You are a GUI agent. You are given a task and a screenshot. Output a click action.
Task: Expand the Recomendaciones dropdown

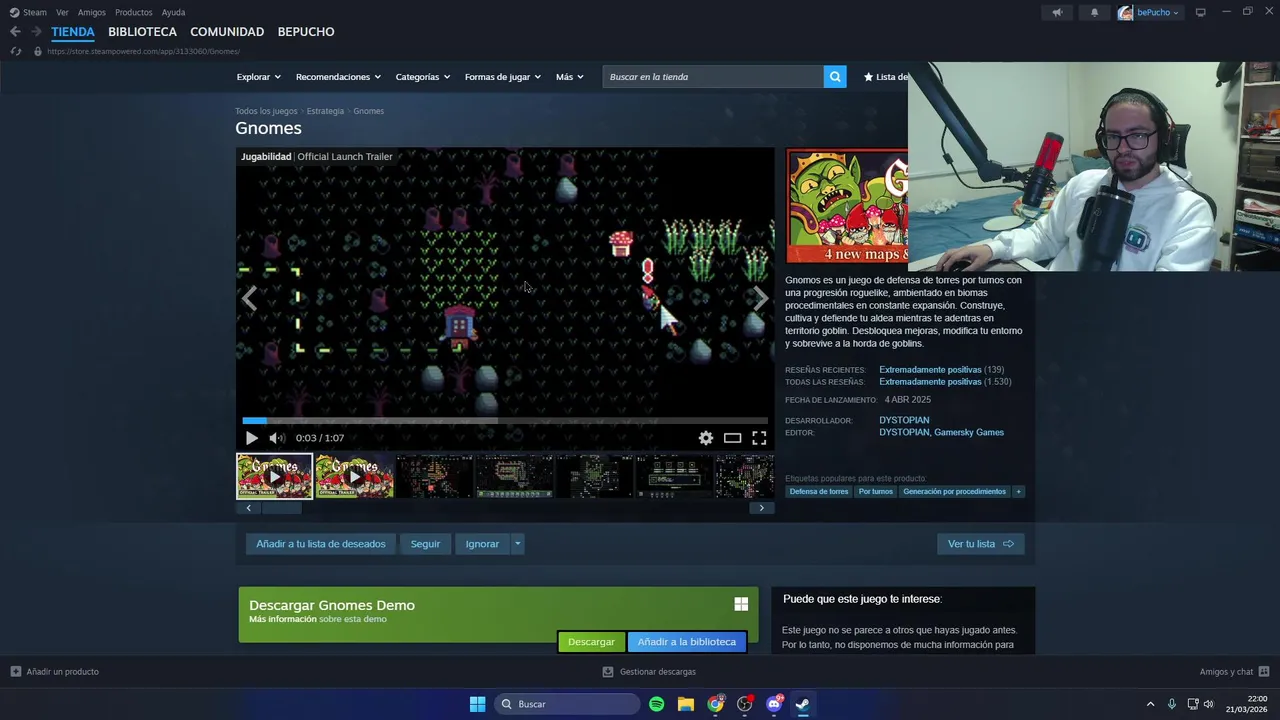click(x=338, y=77)
